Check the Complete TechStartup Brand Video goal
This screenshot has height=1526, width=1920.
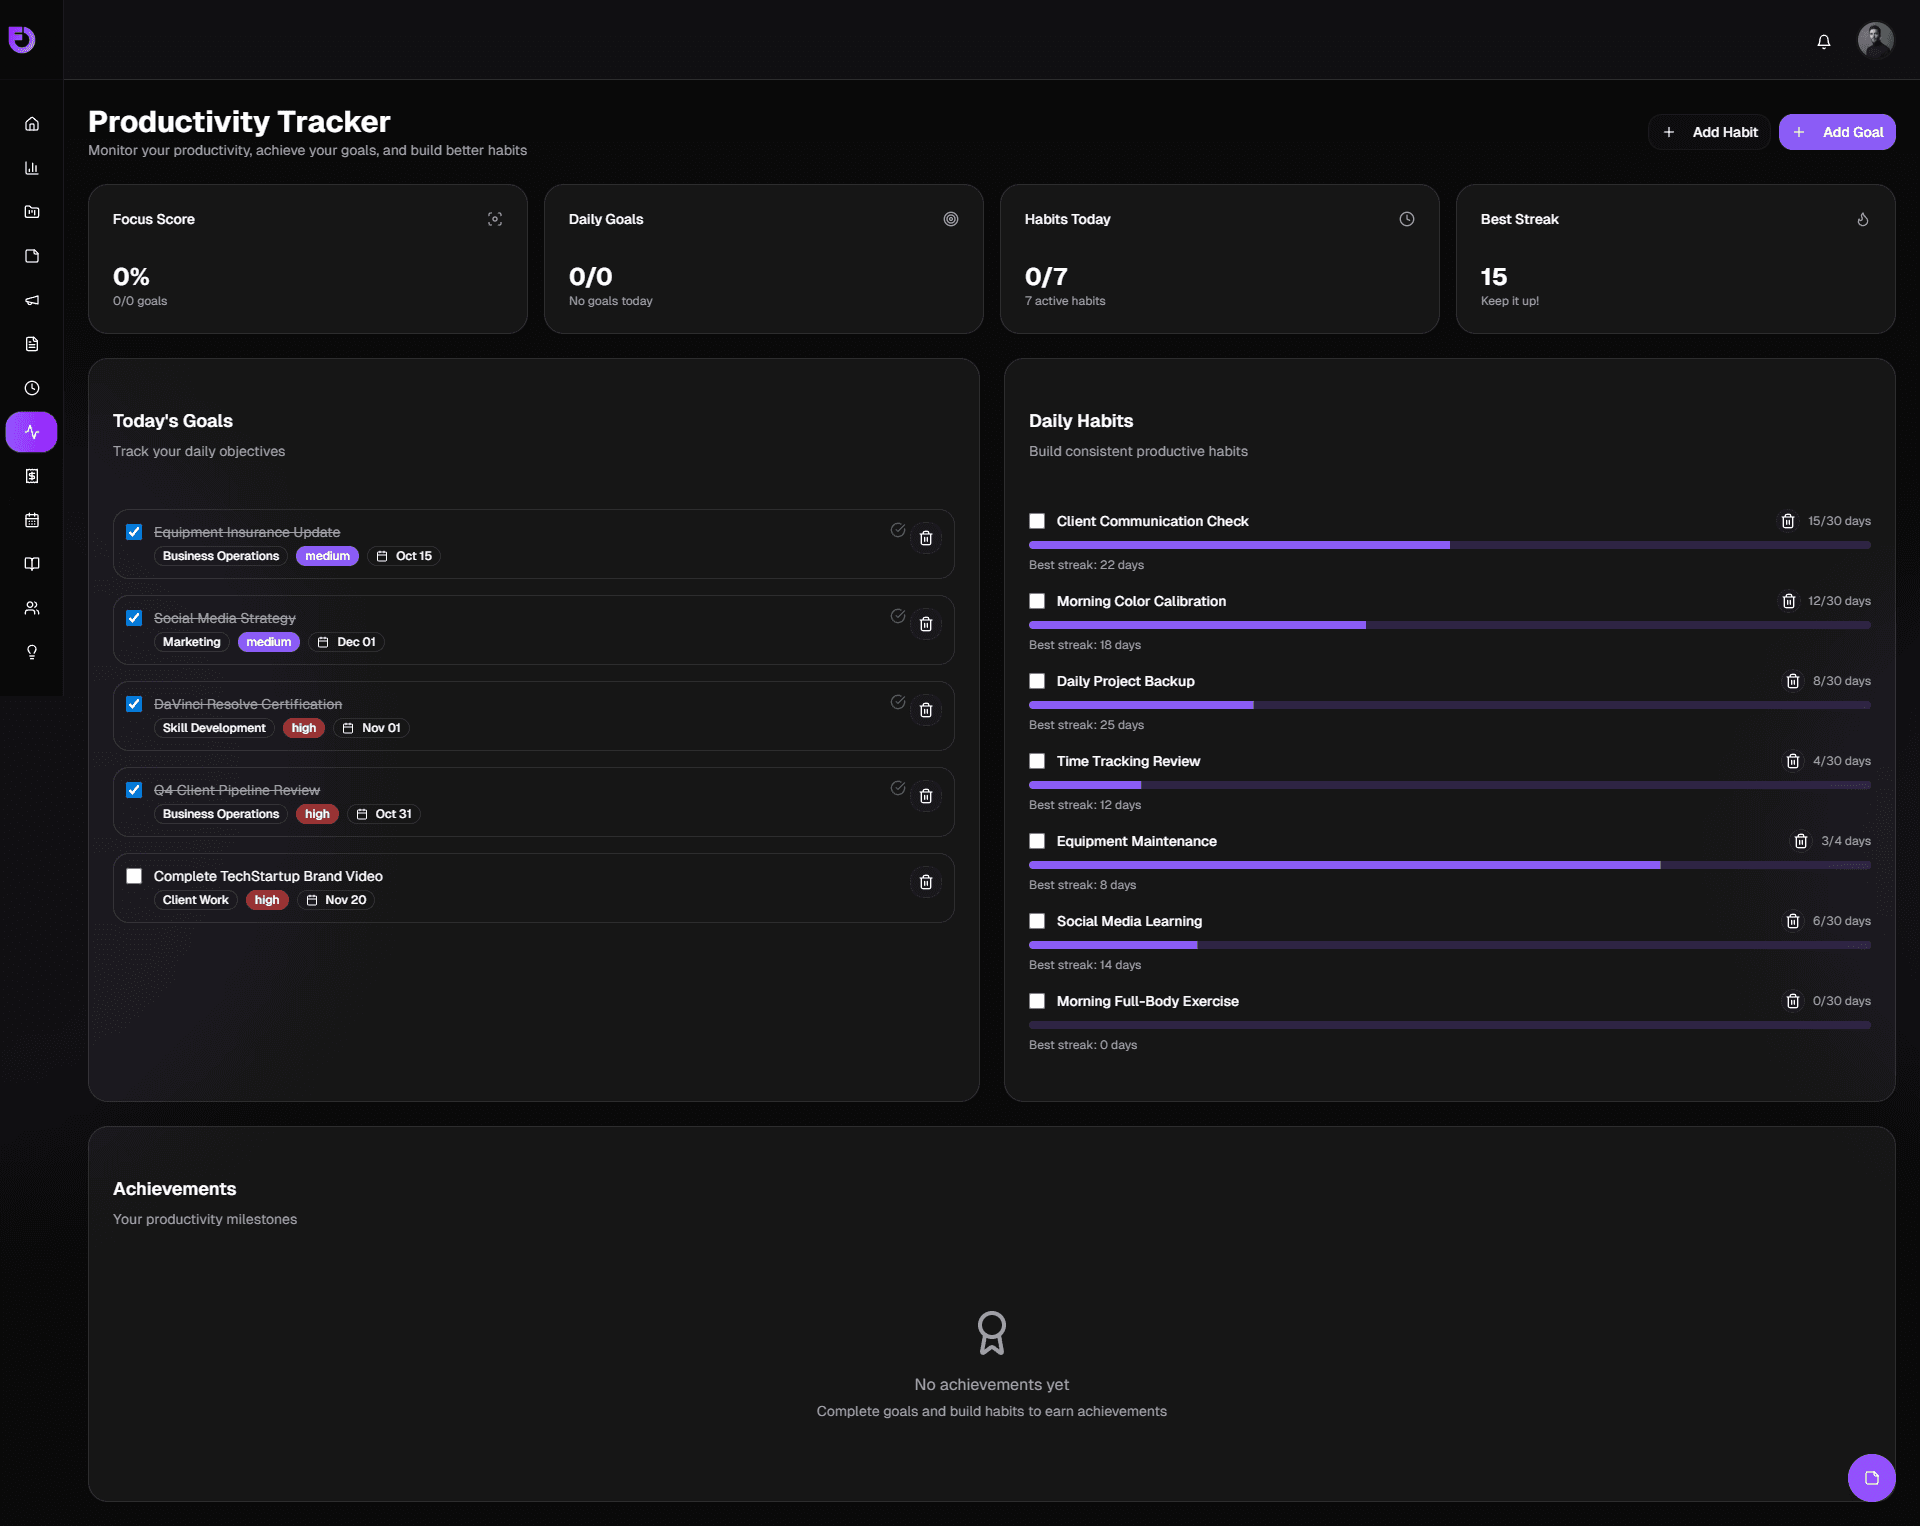134,876
